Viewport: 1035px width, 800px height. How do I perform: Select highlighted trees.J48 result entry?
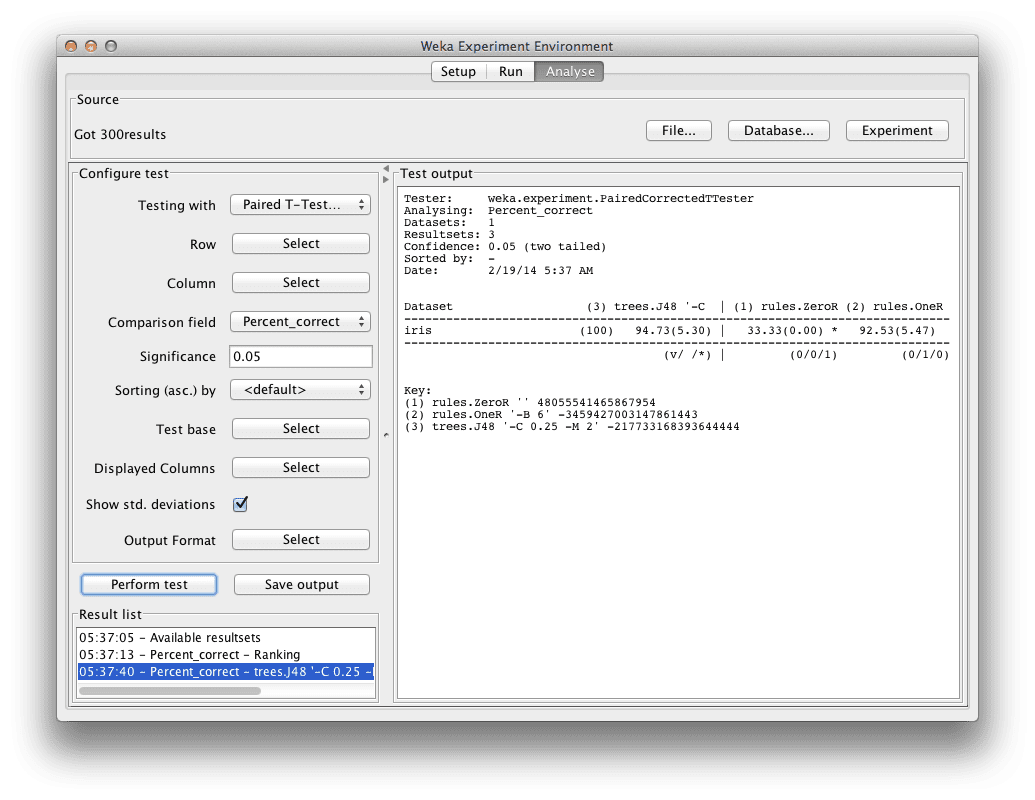click(x=226, y=672)
